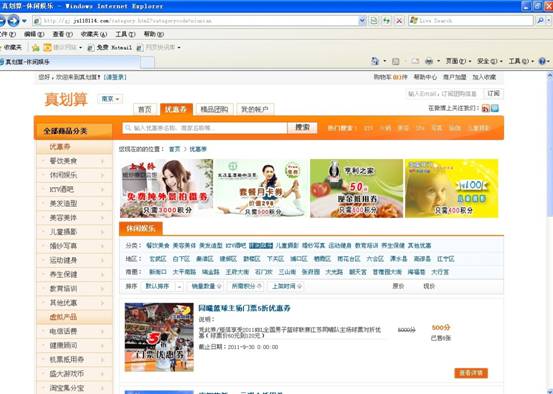Filter by 玄武区 district
Screen dimensions: 553x394
[x=158, y=259]
